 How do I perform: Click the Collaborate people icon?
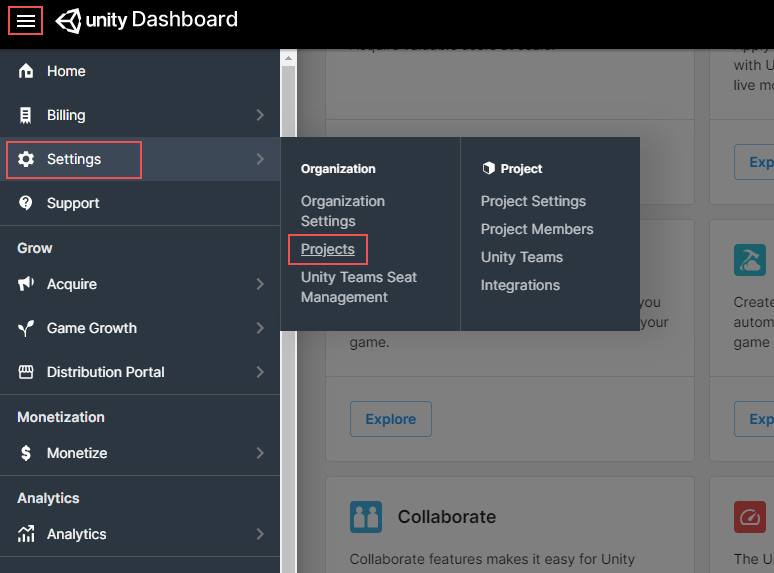tap(366, 517)
